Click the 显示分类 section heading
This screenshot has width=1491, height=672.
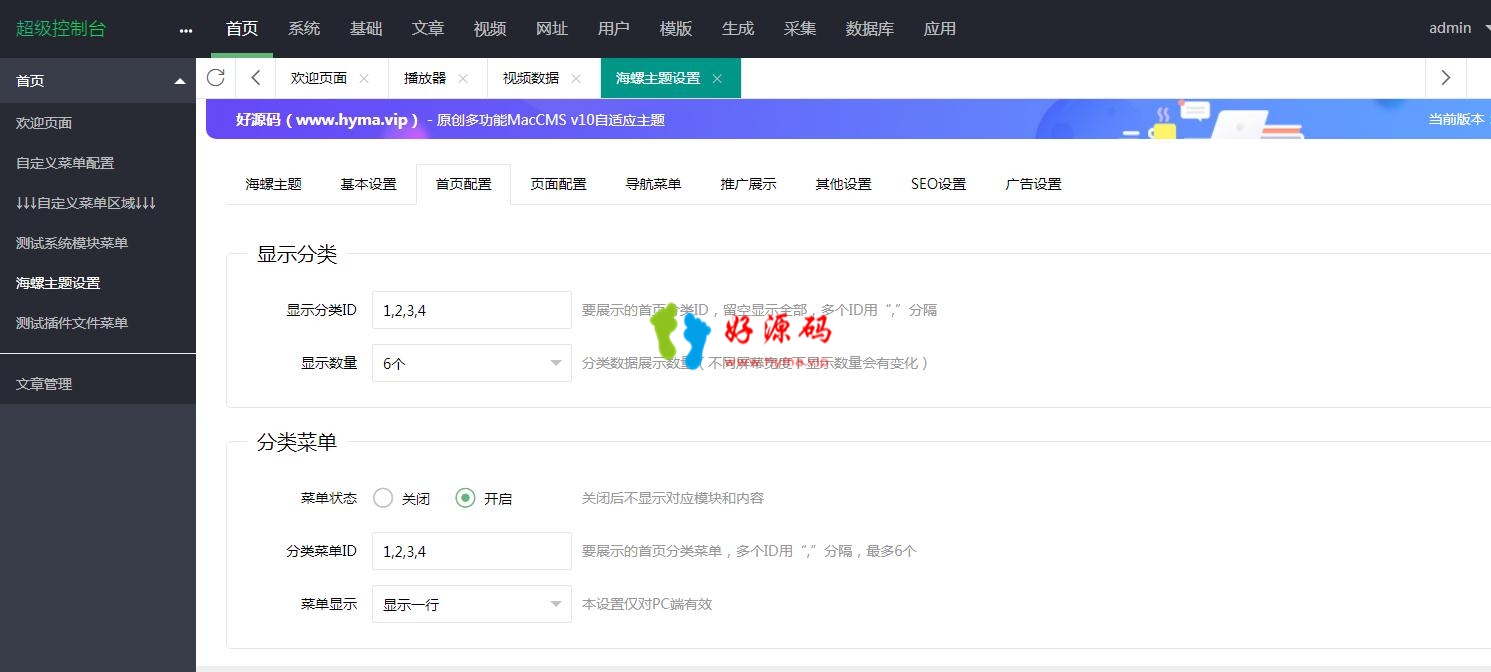click(297, 254)
